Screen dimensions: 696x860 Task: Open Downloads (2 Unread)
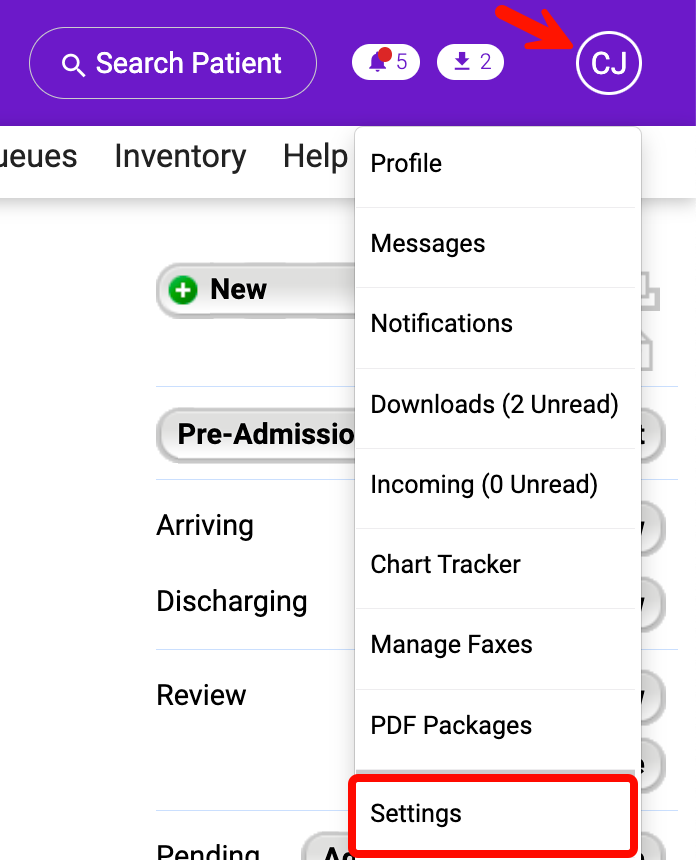pos(494,405)
